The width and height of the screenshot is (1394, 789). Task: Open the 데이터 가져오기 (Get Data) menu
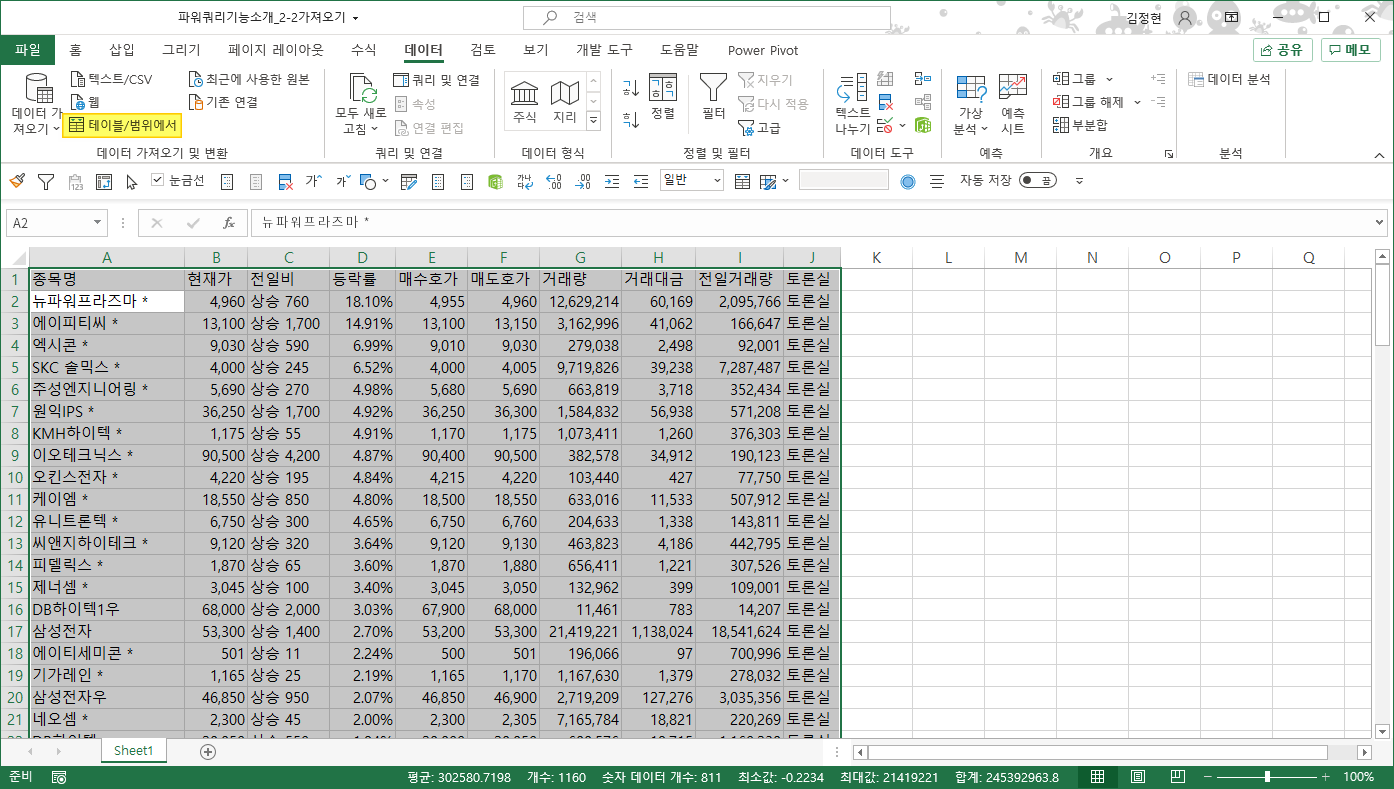(x=37, y=105)
